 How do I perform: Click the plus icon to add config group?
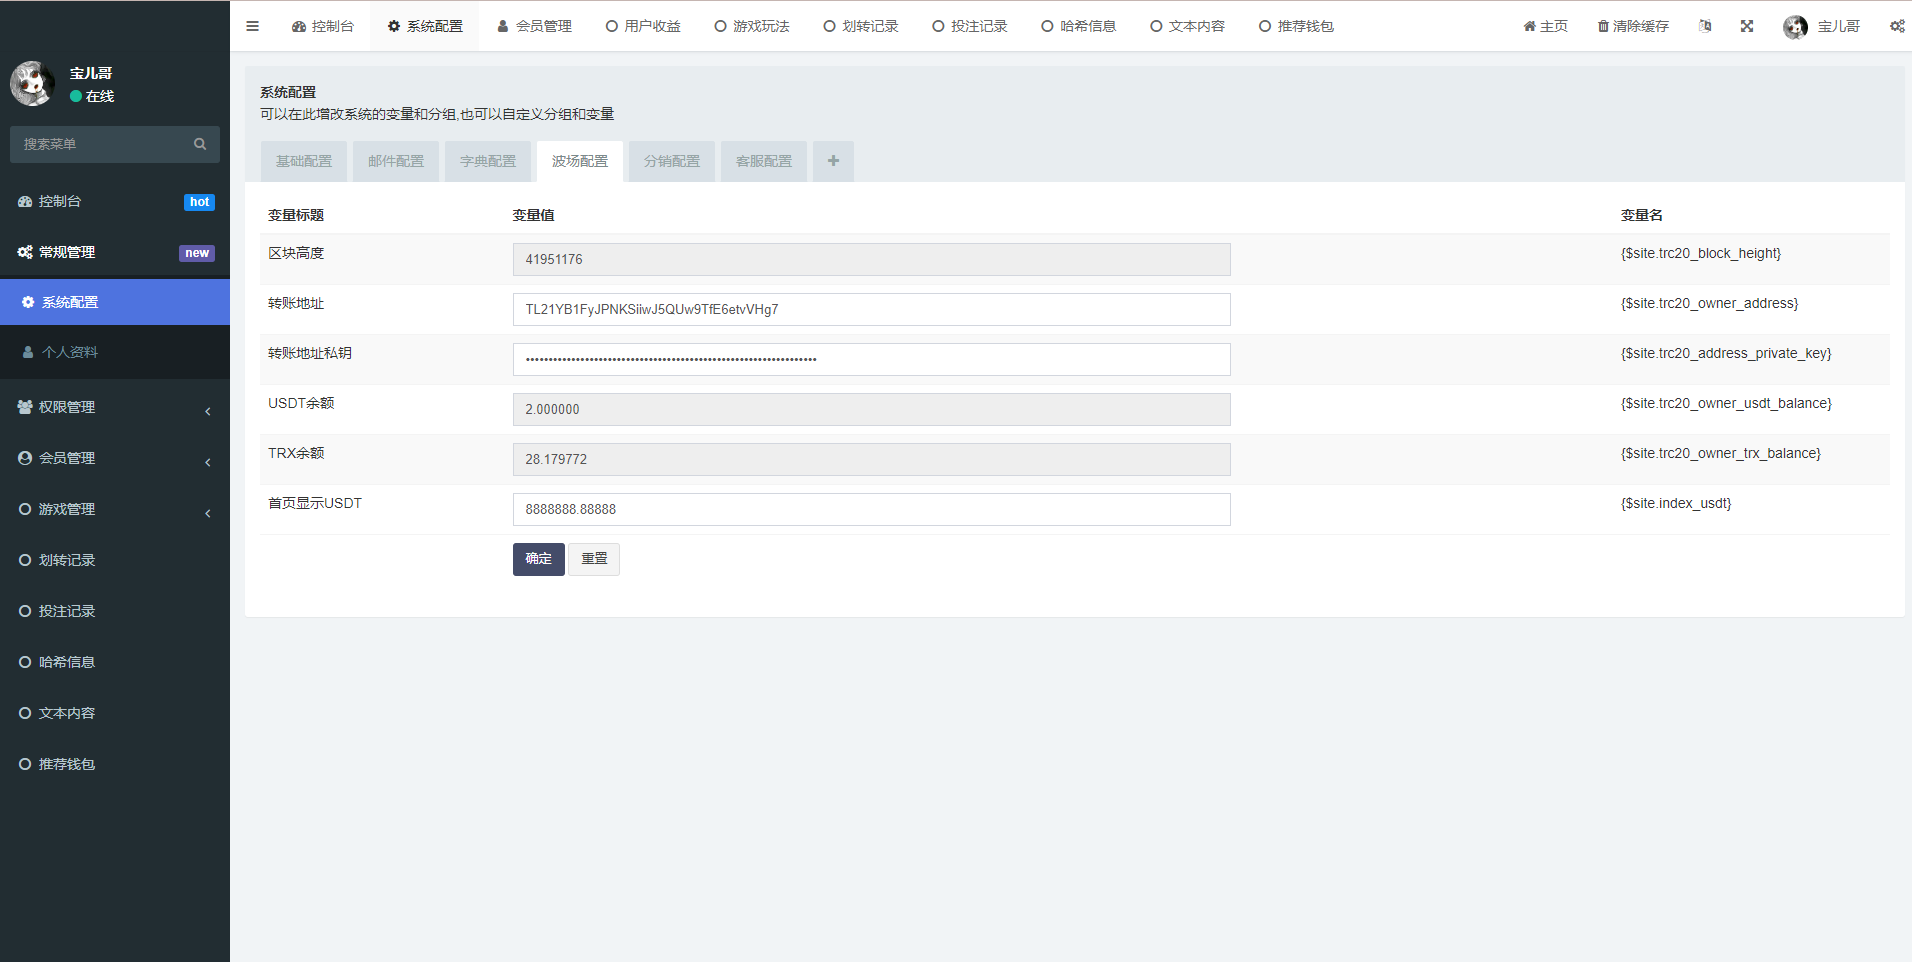[x=833, y=161]
